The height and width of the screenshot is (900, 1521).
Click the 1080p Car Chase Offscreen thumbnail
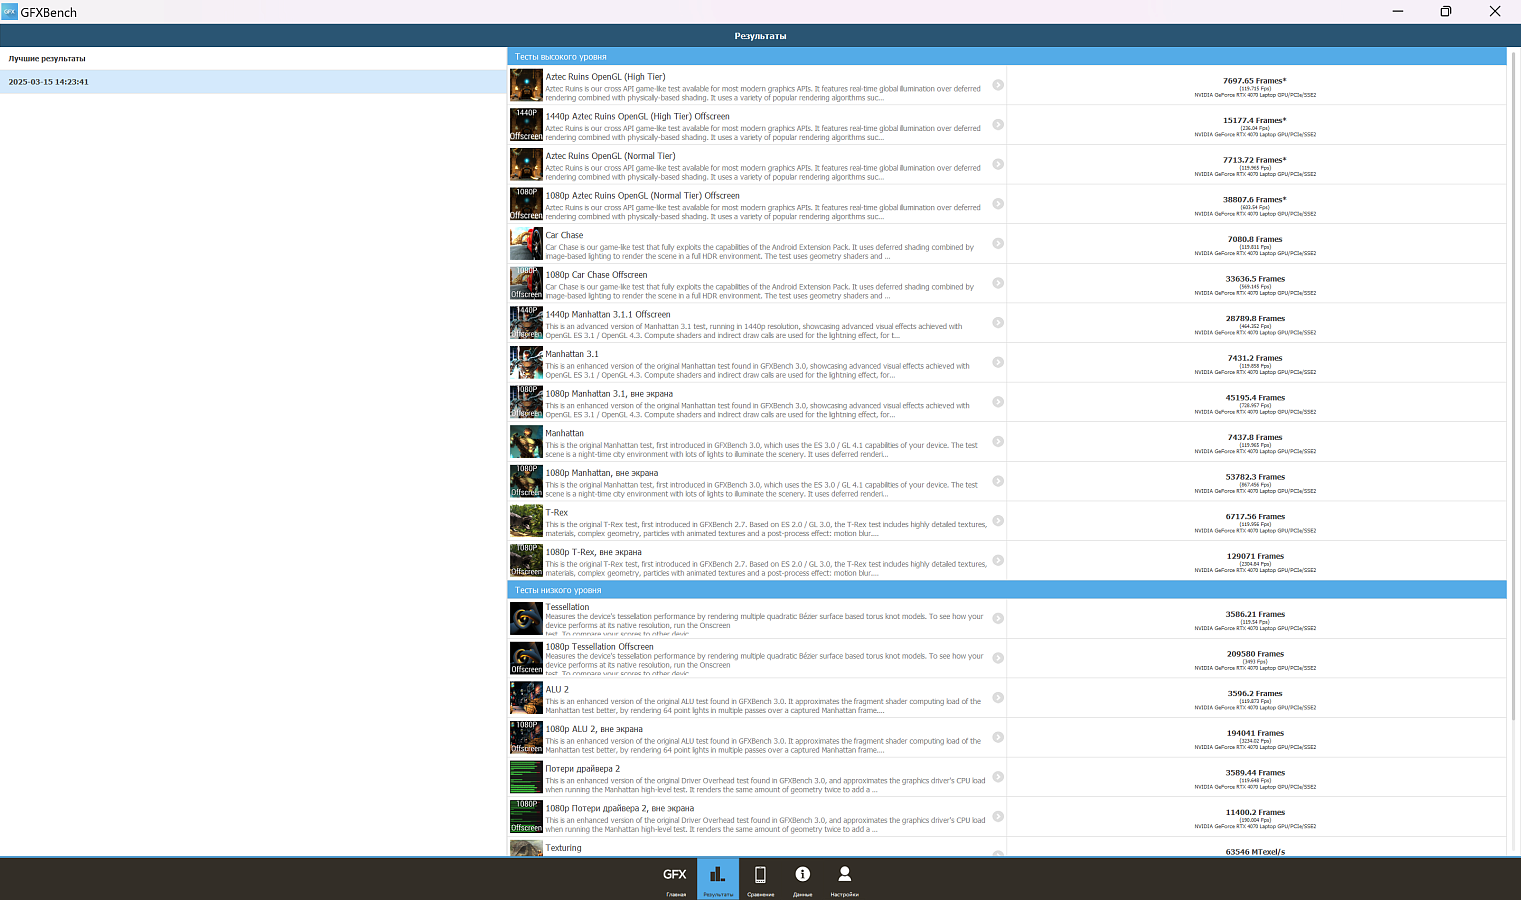(x=526, y=283)
